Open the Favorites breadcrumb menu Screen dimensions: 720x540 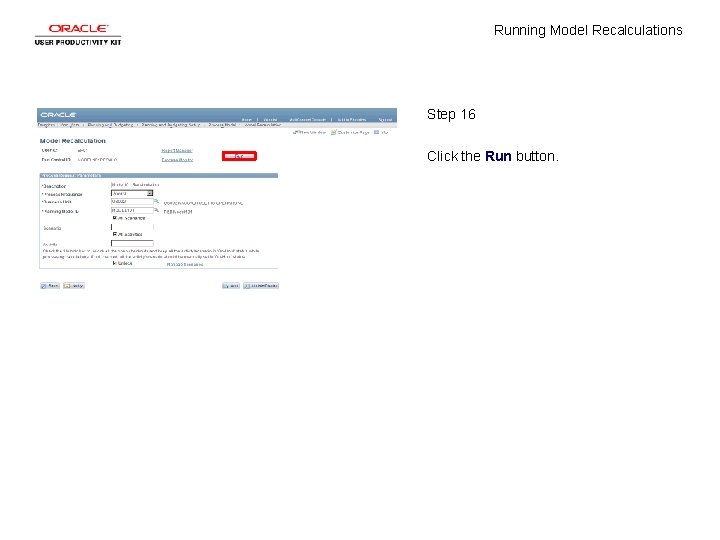coord(46,125)
